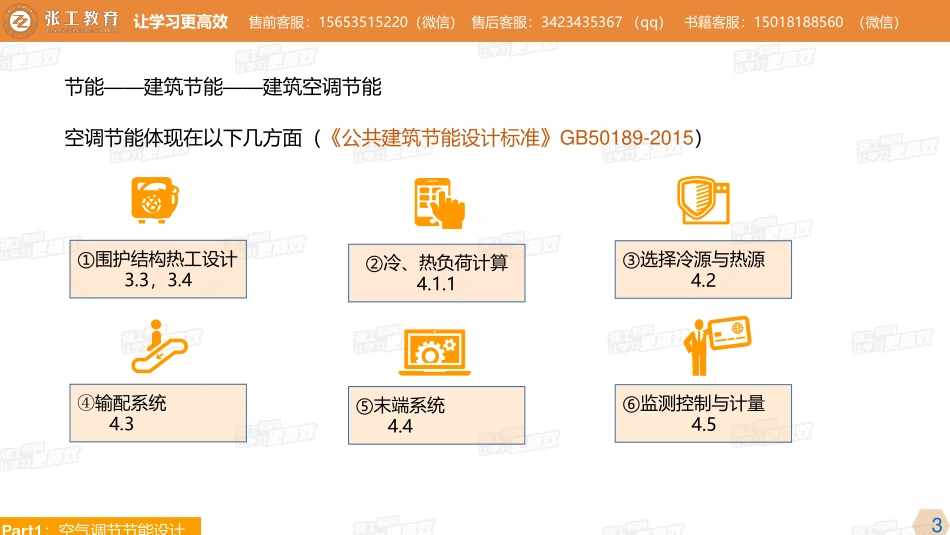Click the text 空调节能体现在以下几方面

(183, 138)
